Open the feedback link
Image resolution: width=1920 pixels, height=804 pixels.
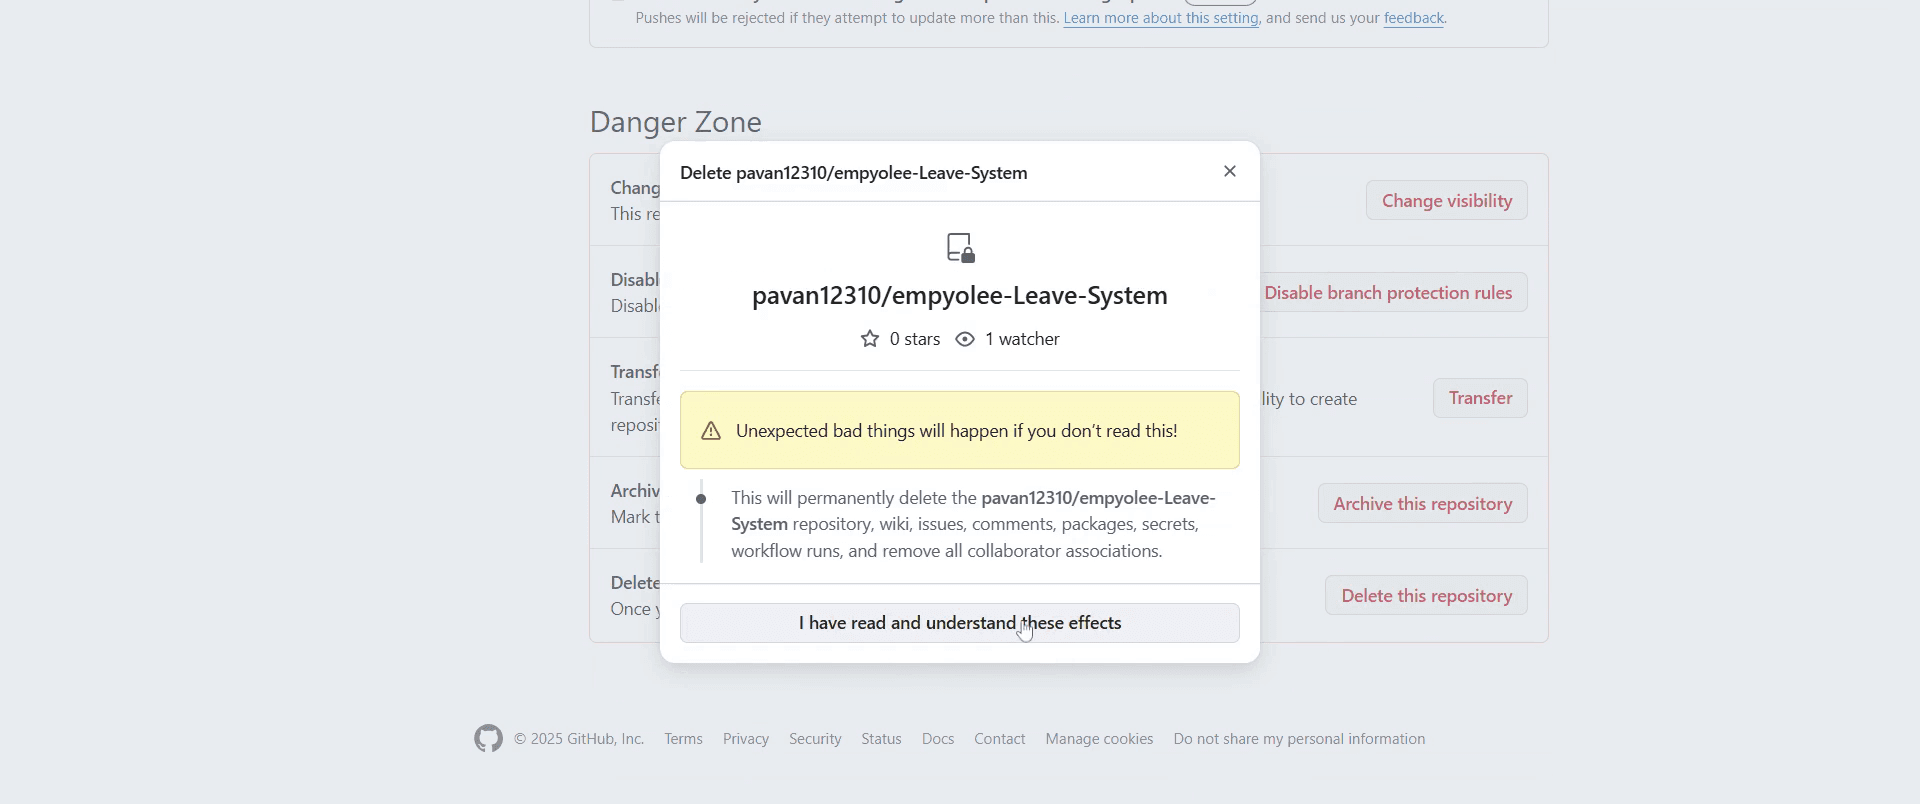pyautogui.click(x=1413, y=18)
